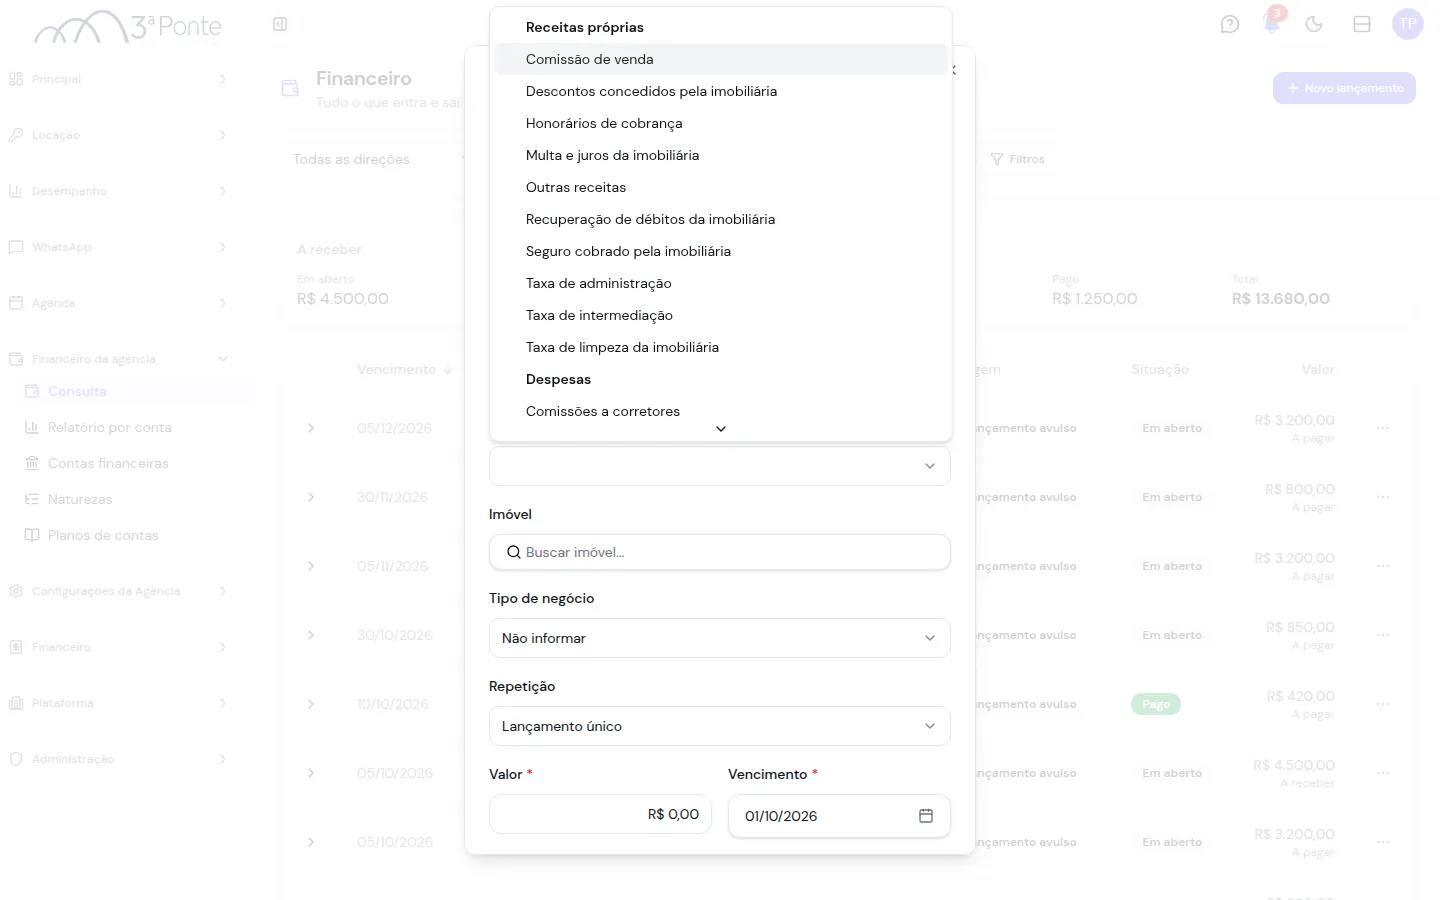Open the TP user avatar
This screenshot has height=900, width=1440.
1408,24
